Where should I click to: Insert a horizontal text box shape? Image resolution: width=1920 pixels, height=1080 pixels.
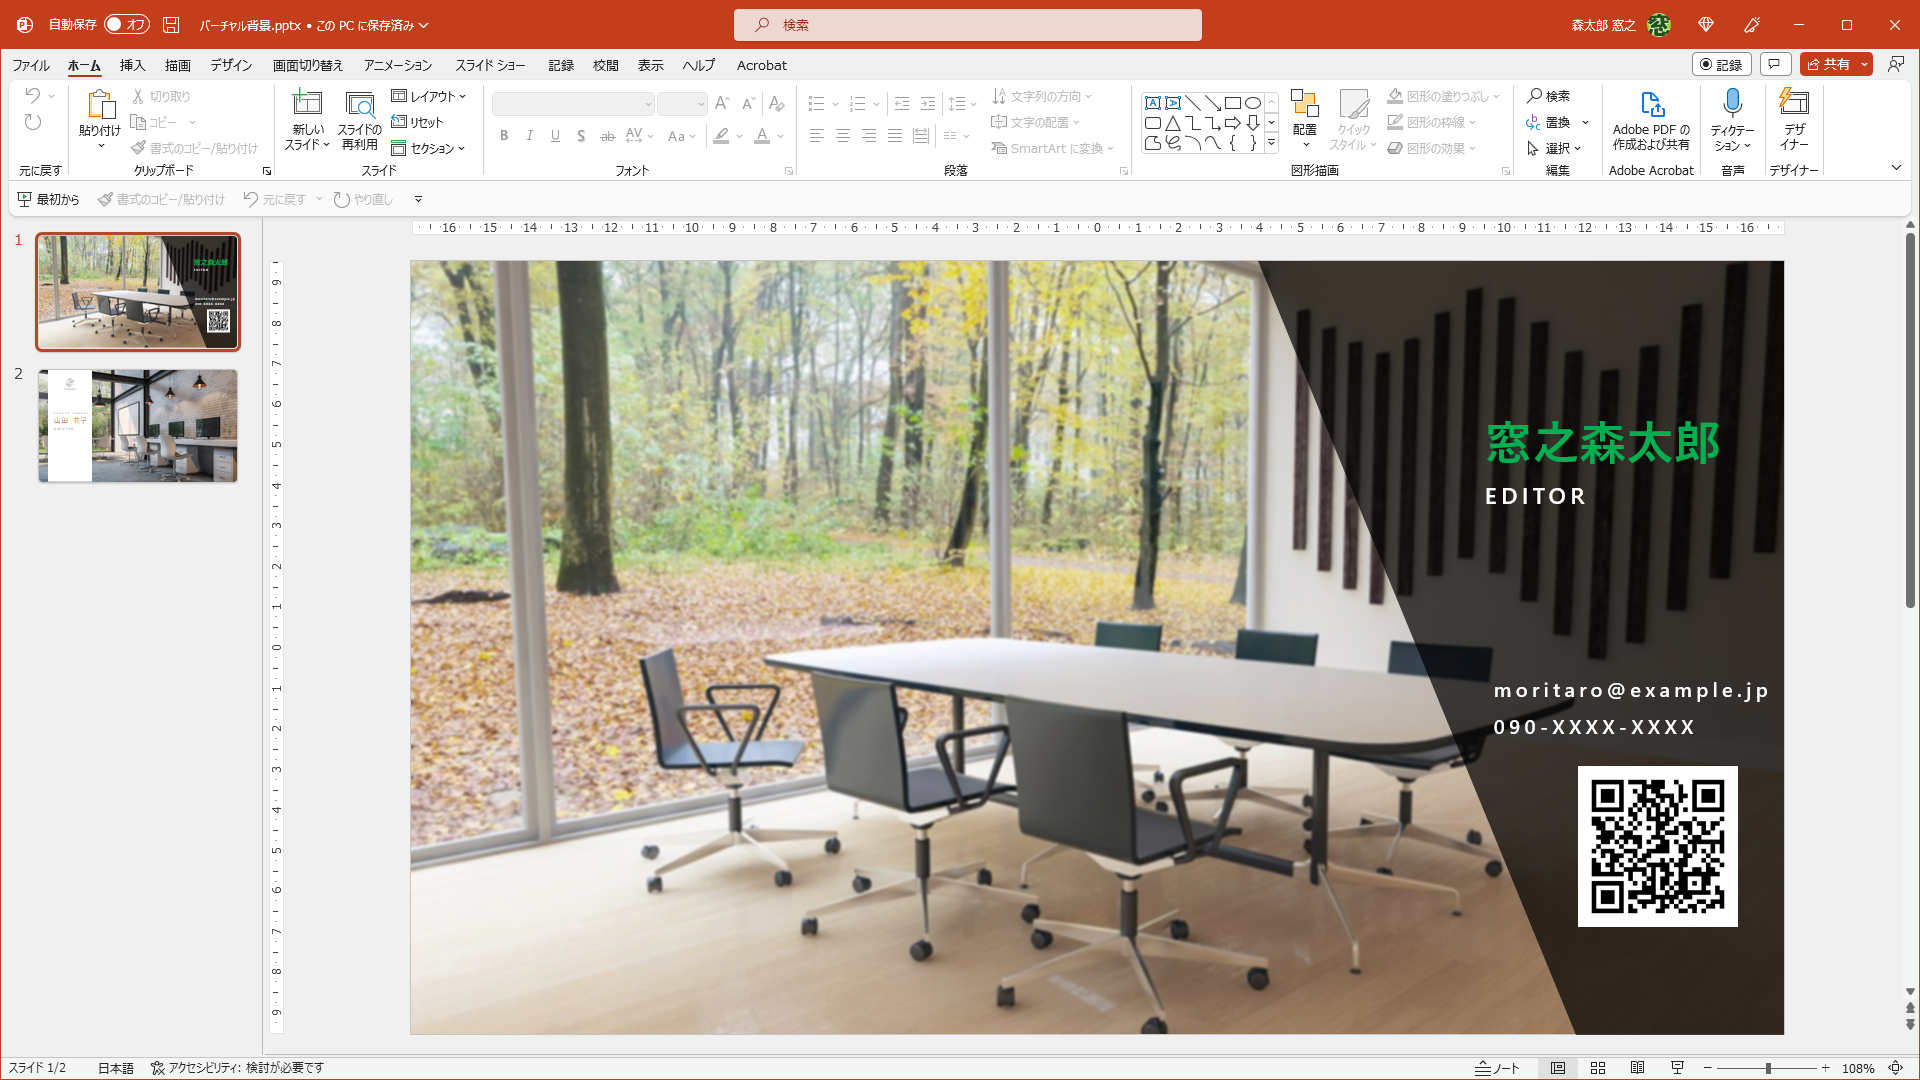pos(1153,103)
